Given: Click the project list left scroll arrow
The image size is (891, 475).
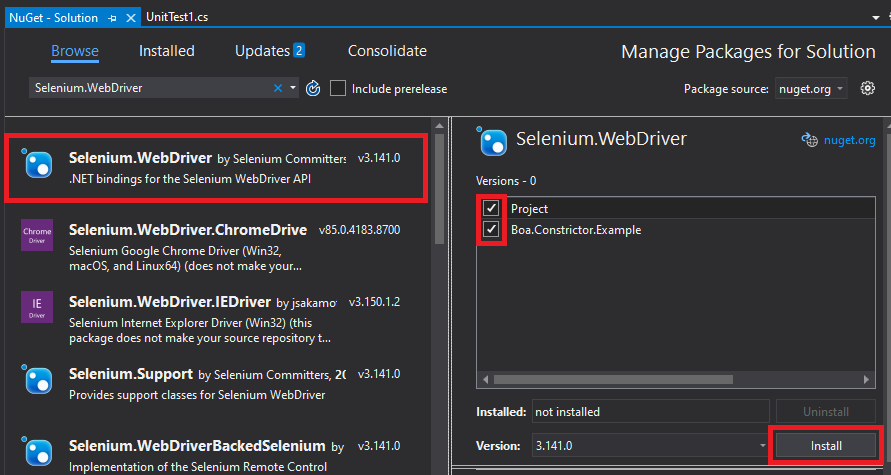Looking at the screenshot, I should pos(486,379).
